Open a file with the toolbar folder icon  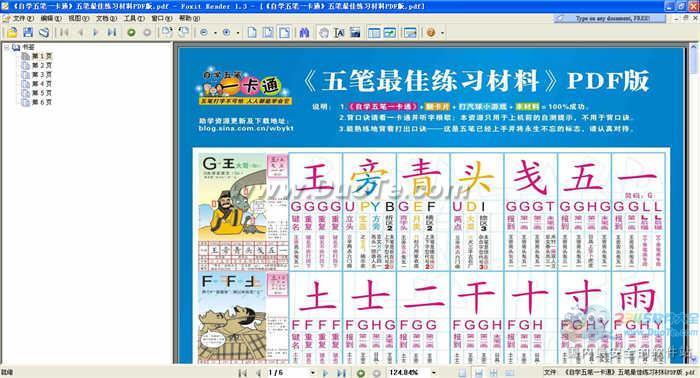(x=12, y=32)
